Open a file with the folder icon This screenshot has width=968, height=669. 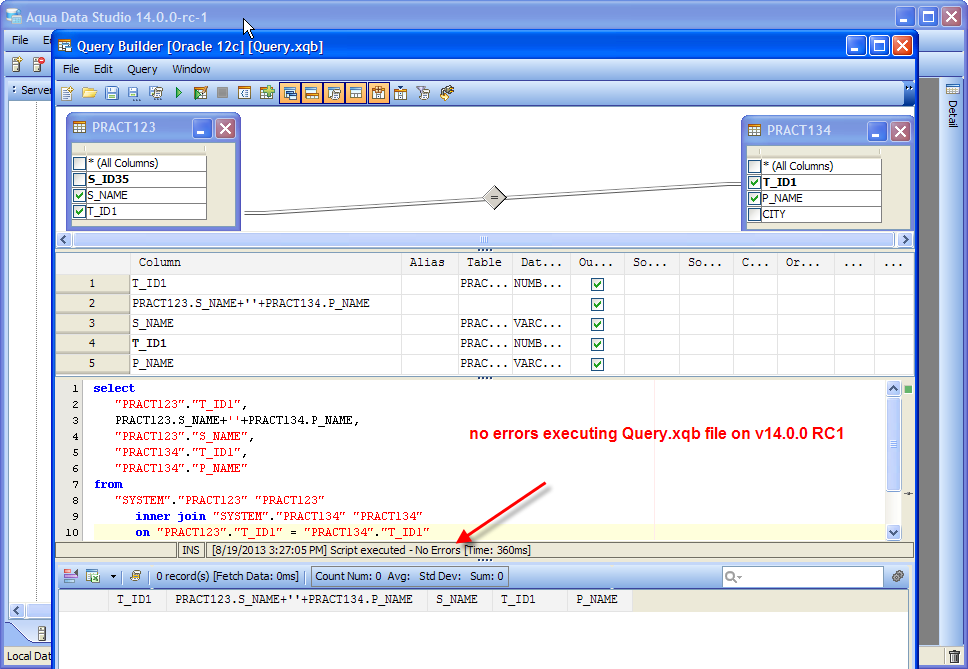tap(90, 93)
